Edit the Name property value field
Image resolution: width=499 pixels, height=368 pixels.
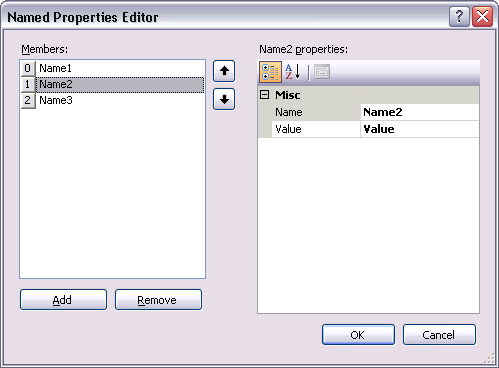click(420, 112)
